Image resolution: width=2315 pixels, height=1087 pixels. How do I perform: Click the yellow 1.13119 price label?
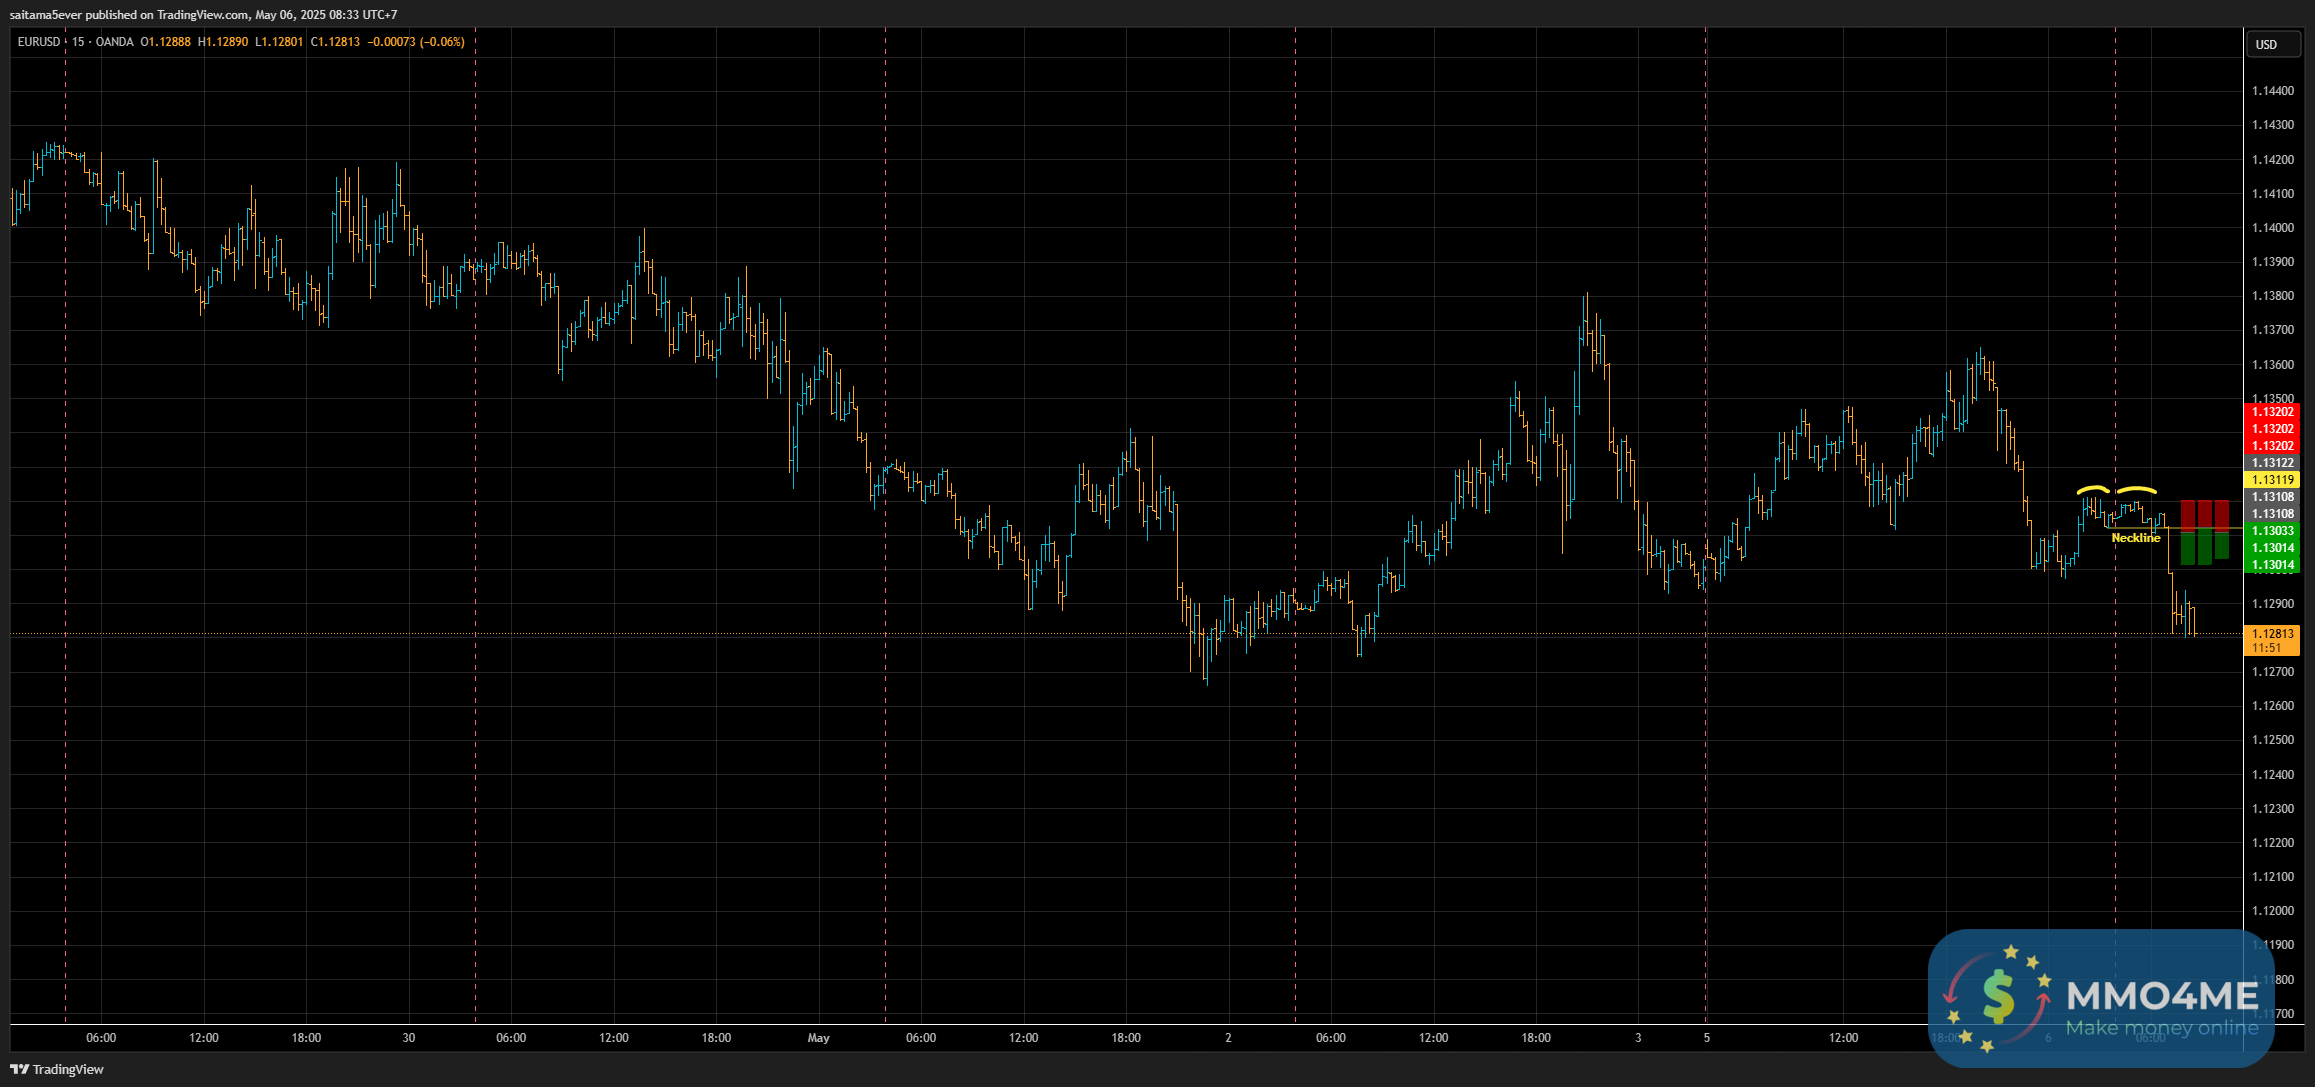tap(2272, 480)
